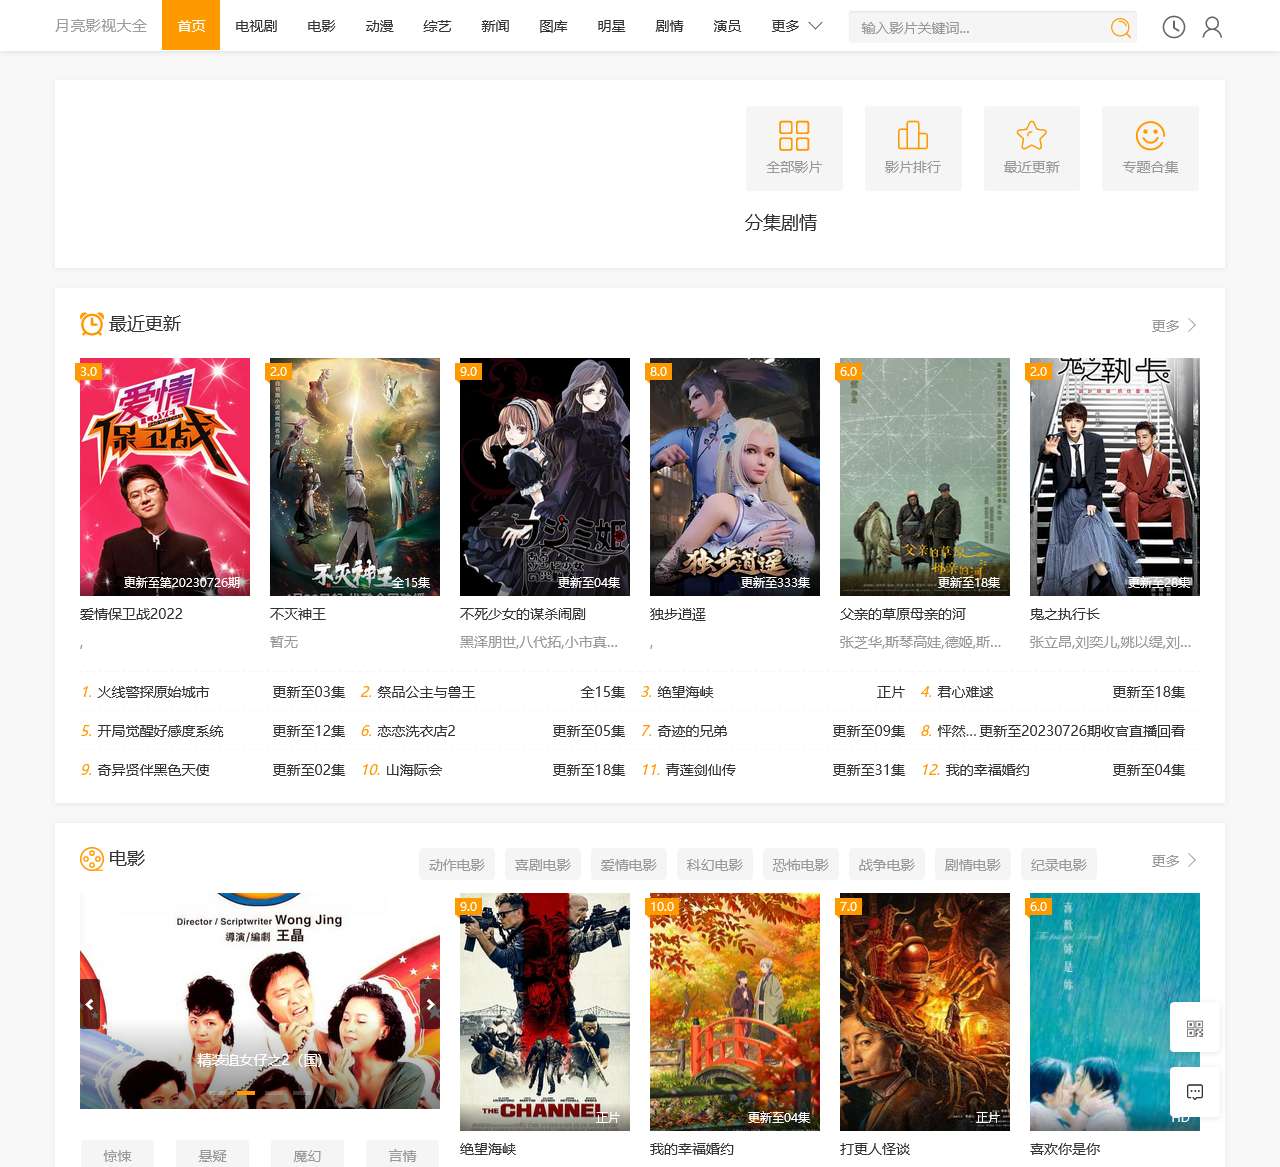Open 更多 link in 电影 section
The image size is (1280, 1167).
pos(1174,861)
